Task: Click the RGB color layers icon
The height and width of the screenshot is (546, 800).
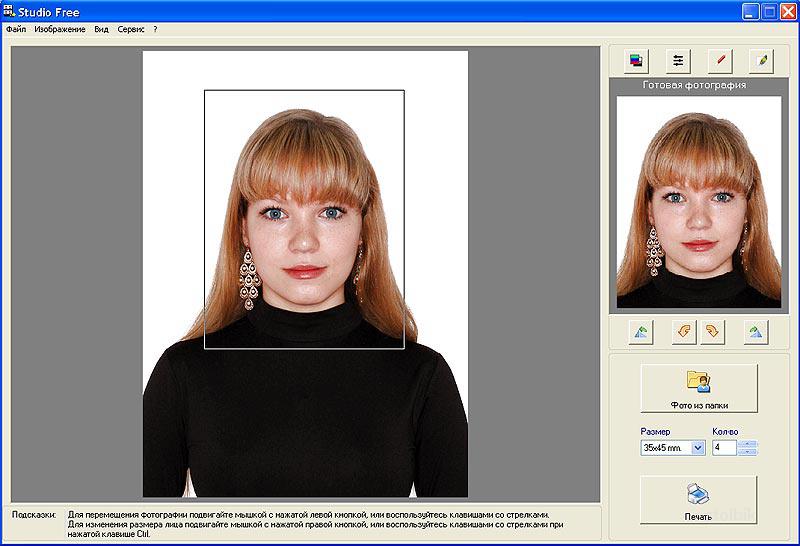Action: click(x=636, y=61)
